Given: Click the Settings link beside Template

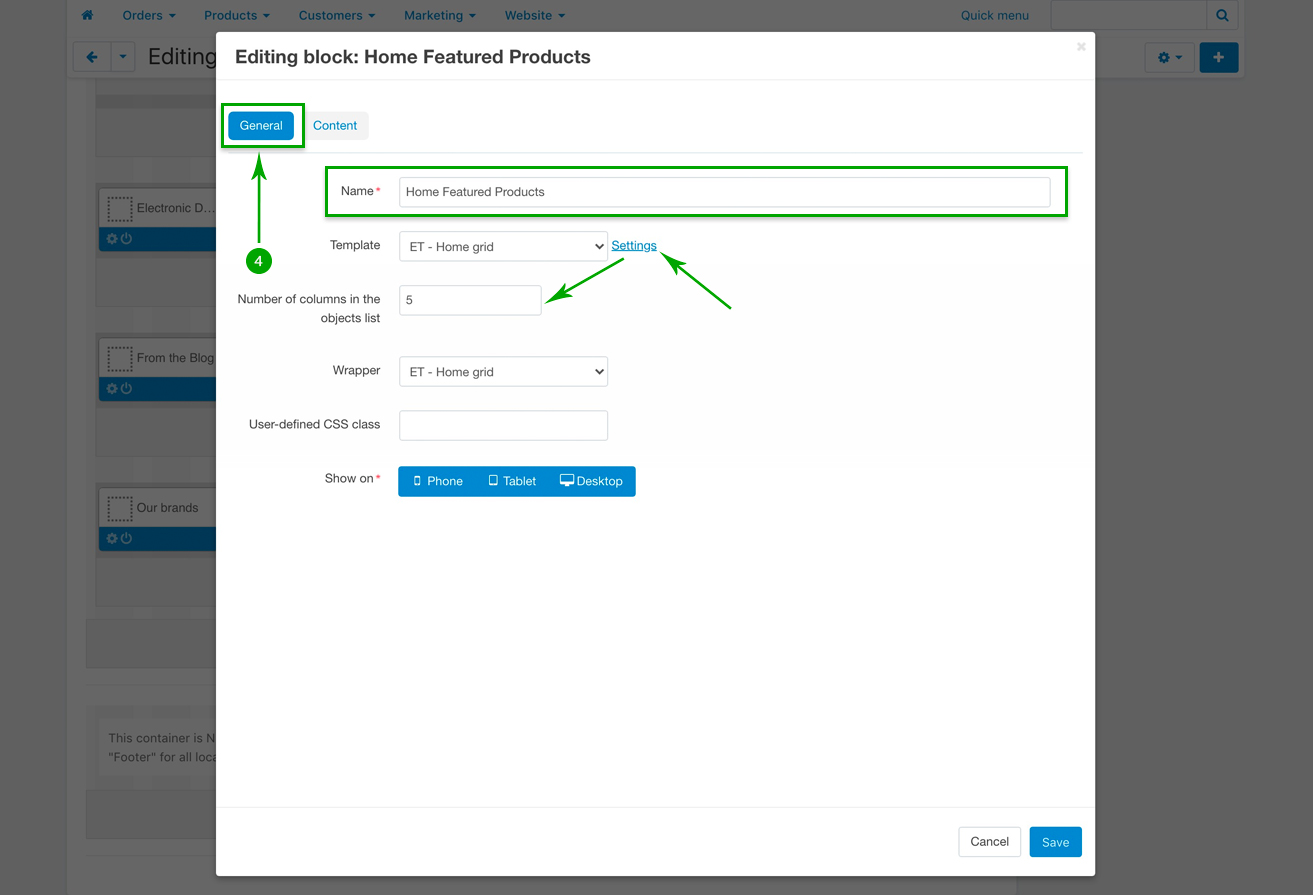Looking at the screenshot, I should point(634,246).
